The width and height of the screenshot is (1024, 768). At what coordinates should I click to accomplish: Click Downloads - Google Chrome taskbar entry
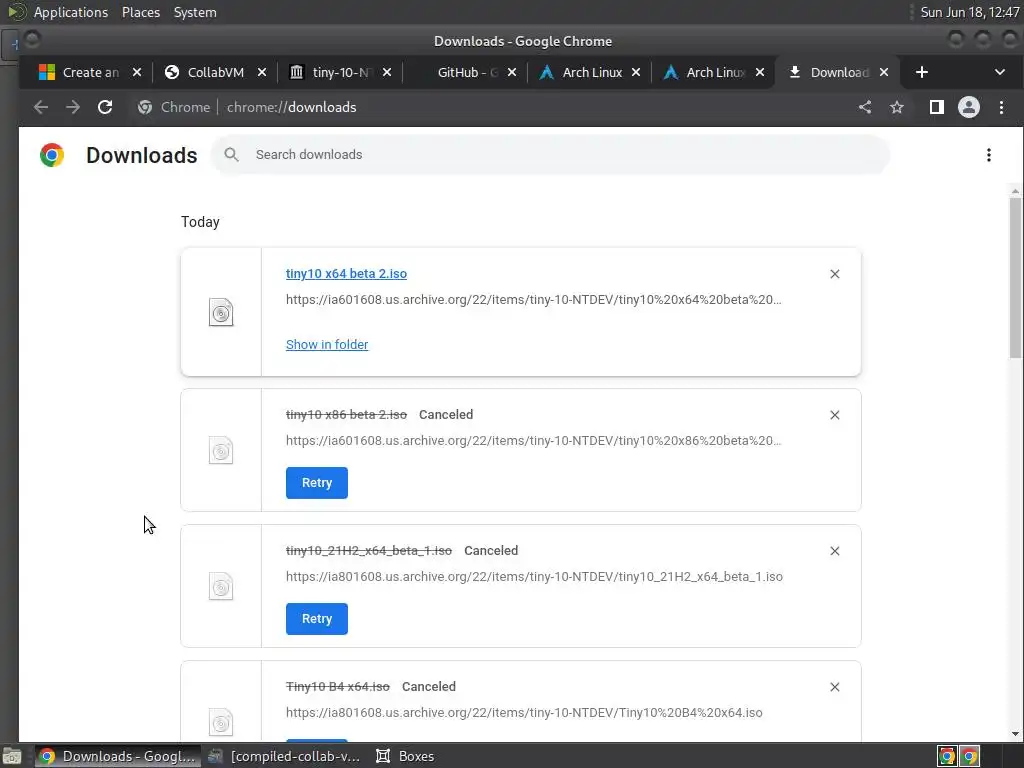[x=117, y=756]
